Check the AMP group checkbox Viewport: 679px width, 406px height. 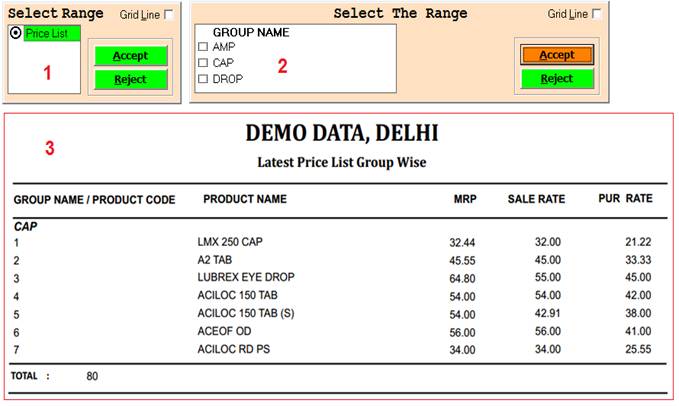coord(203,47)
